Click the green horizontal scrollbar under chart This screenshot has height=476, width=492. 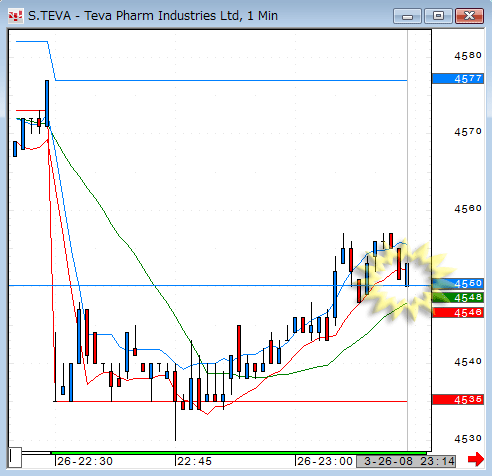(239, 453)
